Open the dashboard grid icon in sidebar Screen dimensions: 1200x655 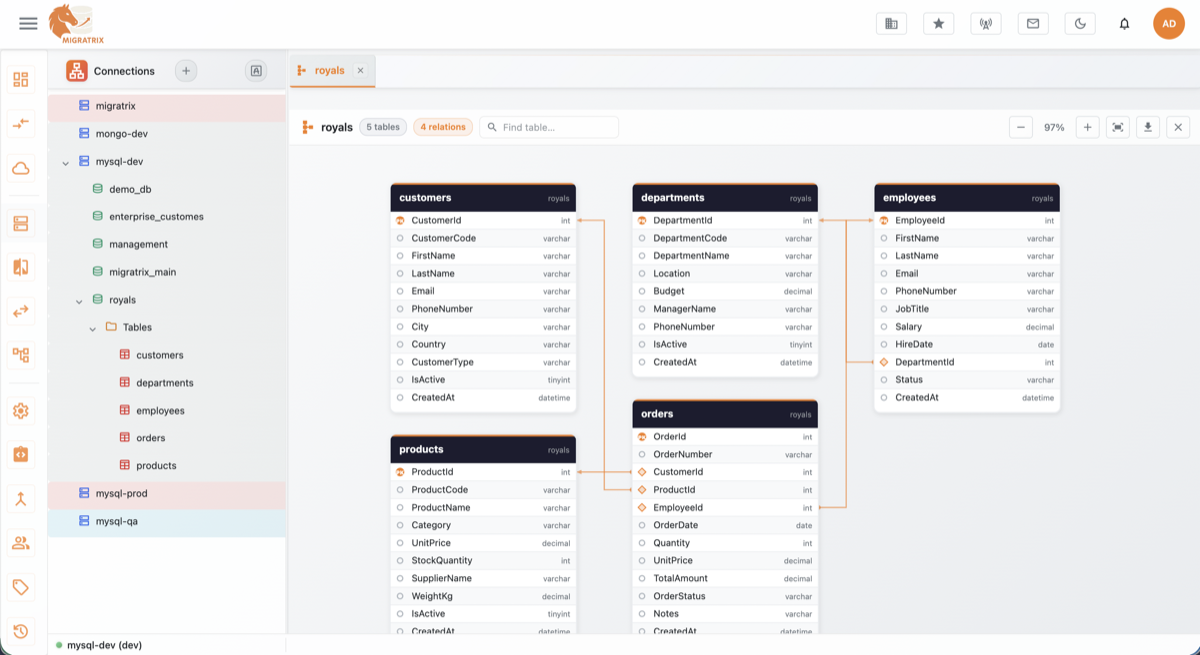(x=20, y=78)
